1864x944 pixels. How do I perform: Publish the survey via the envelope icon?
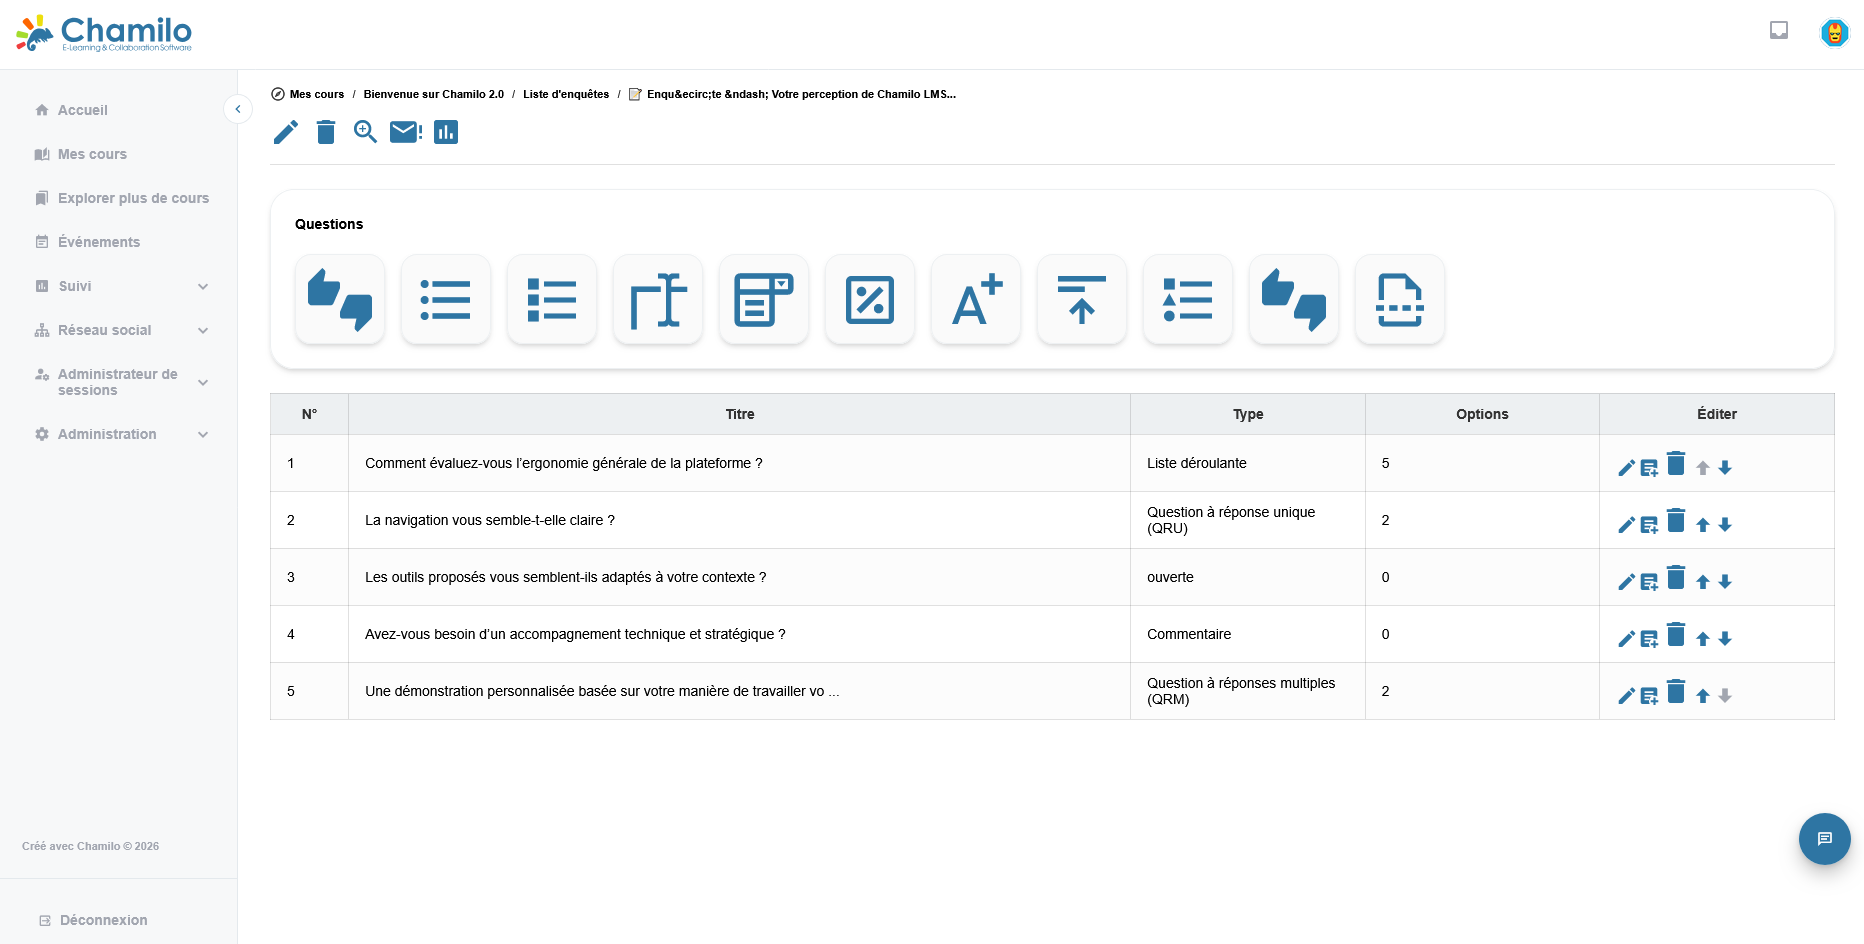click(404, 132)
